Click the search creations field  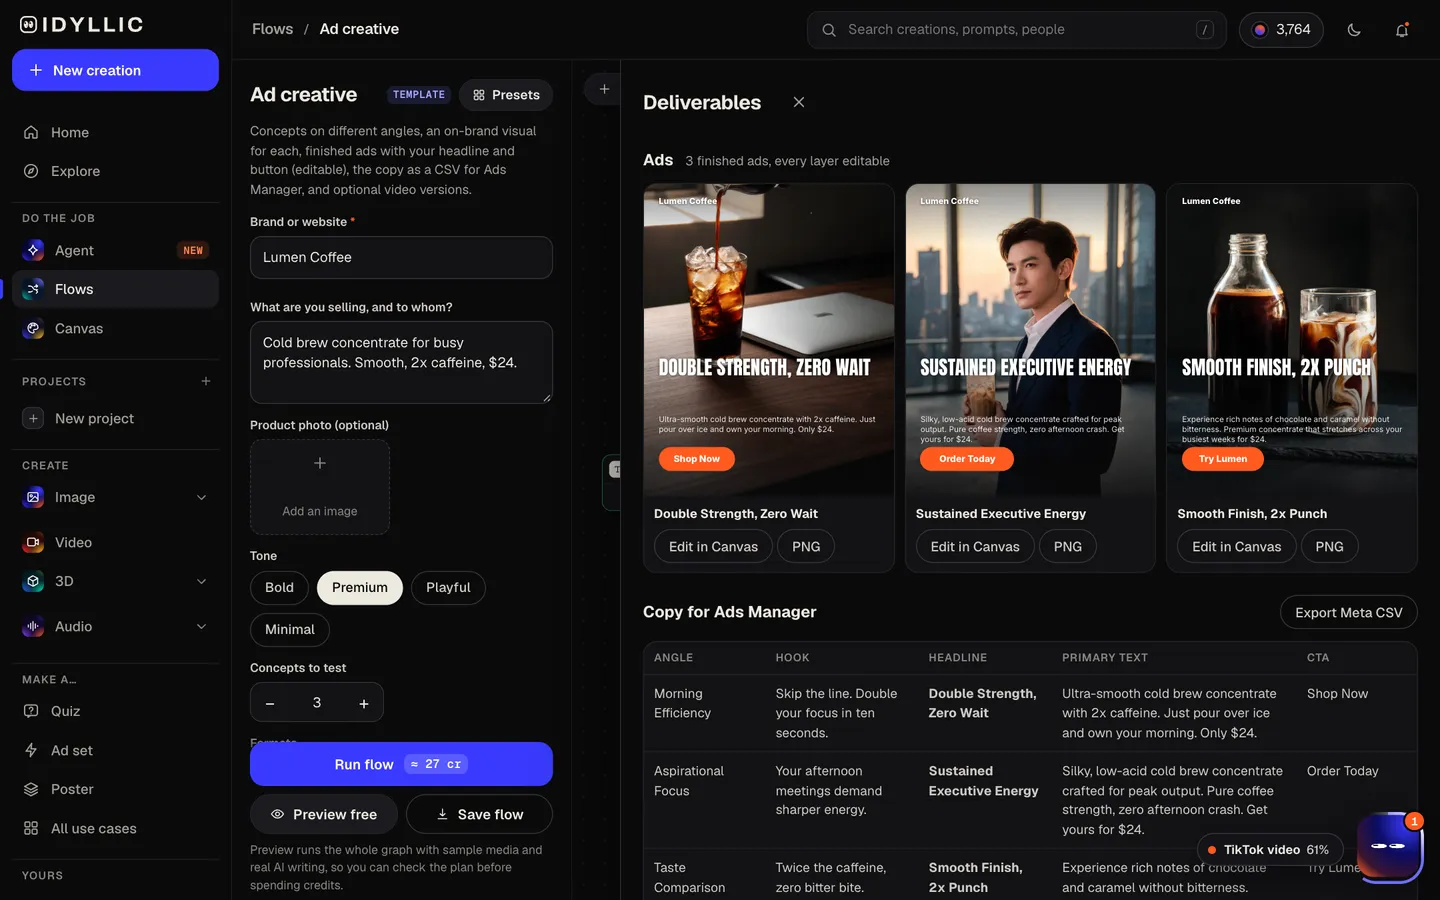pos(1016,30)
